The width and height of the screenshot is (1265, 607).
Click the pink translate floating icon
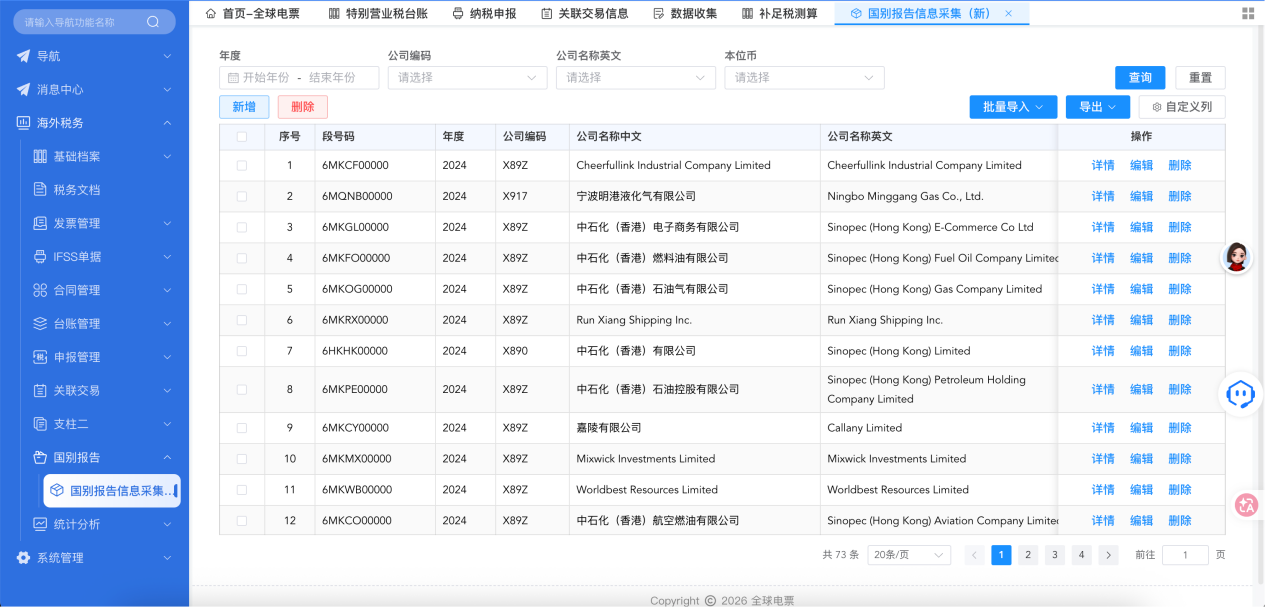(1246, 505)
